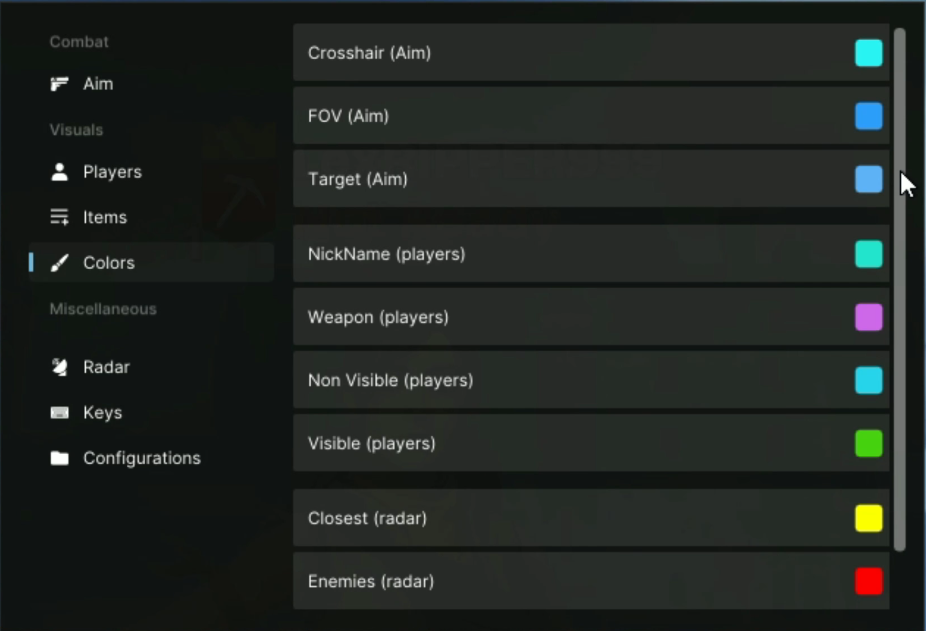Select the Keys menu entry

(x=102, y=413)
